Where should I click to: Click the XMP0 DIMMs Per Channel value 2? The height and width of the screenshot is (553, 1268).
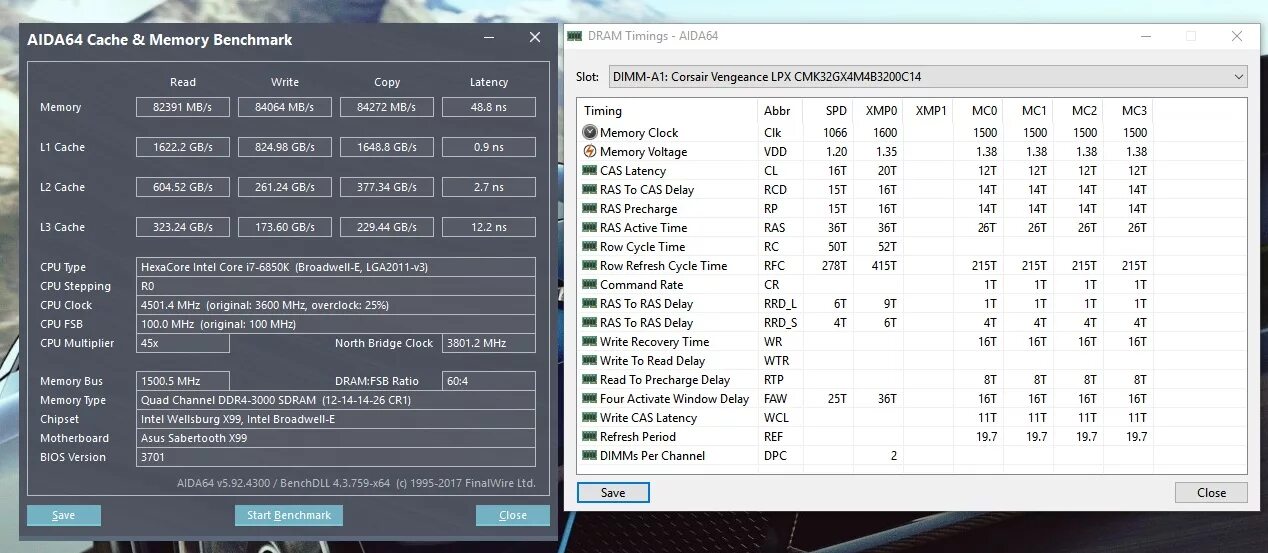click(893, 455)
